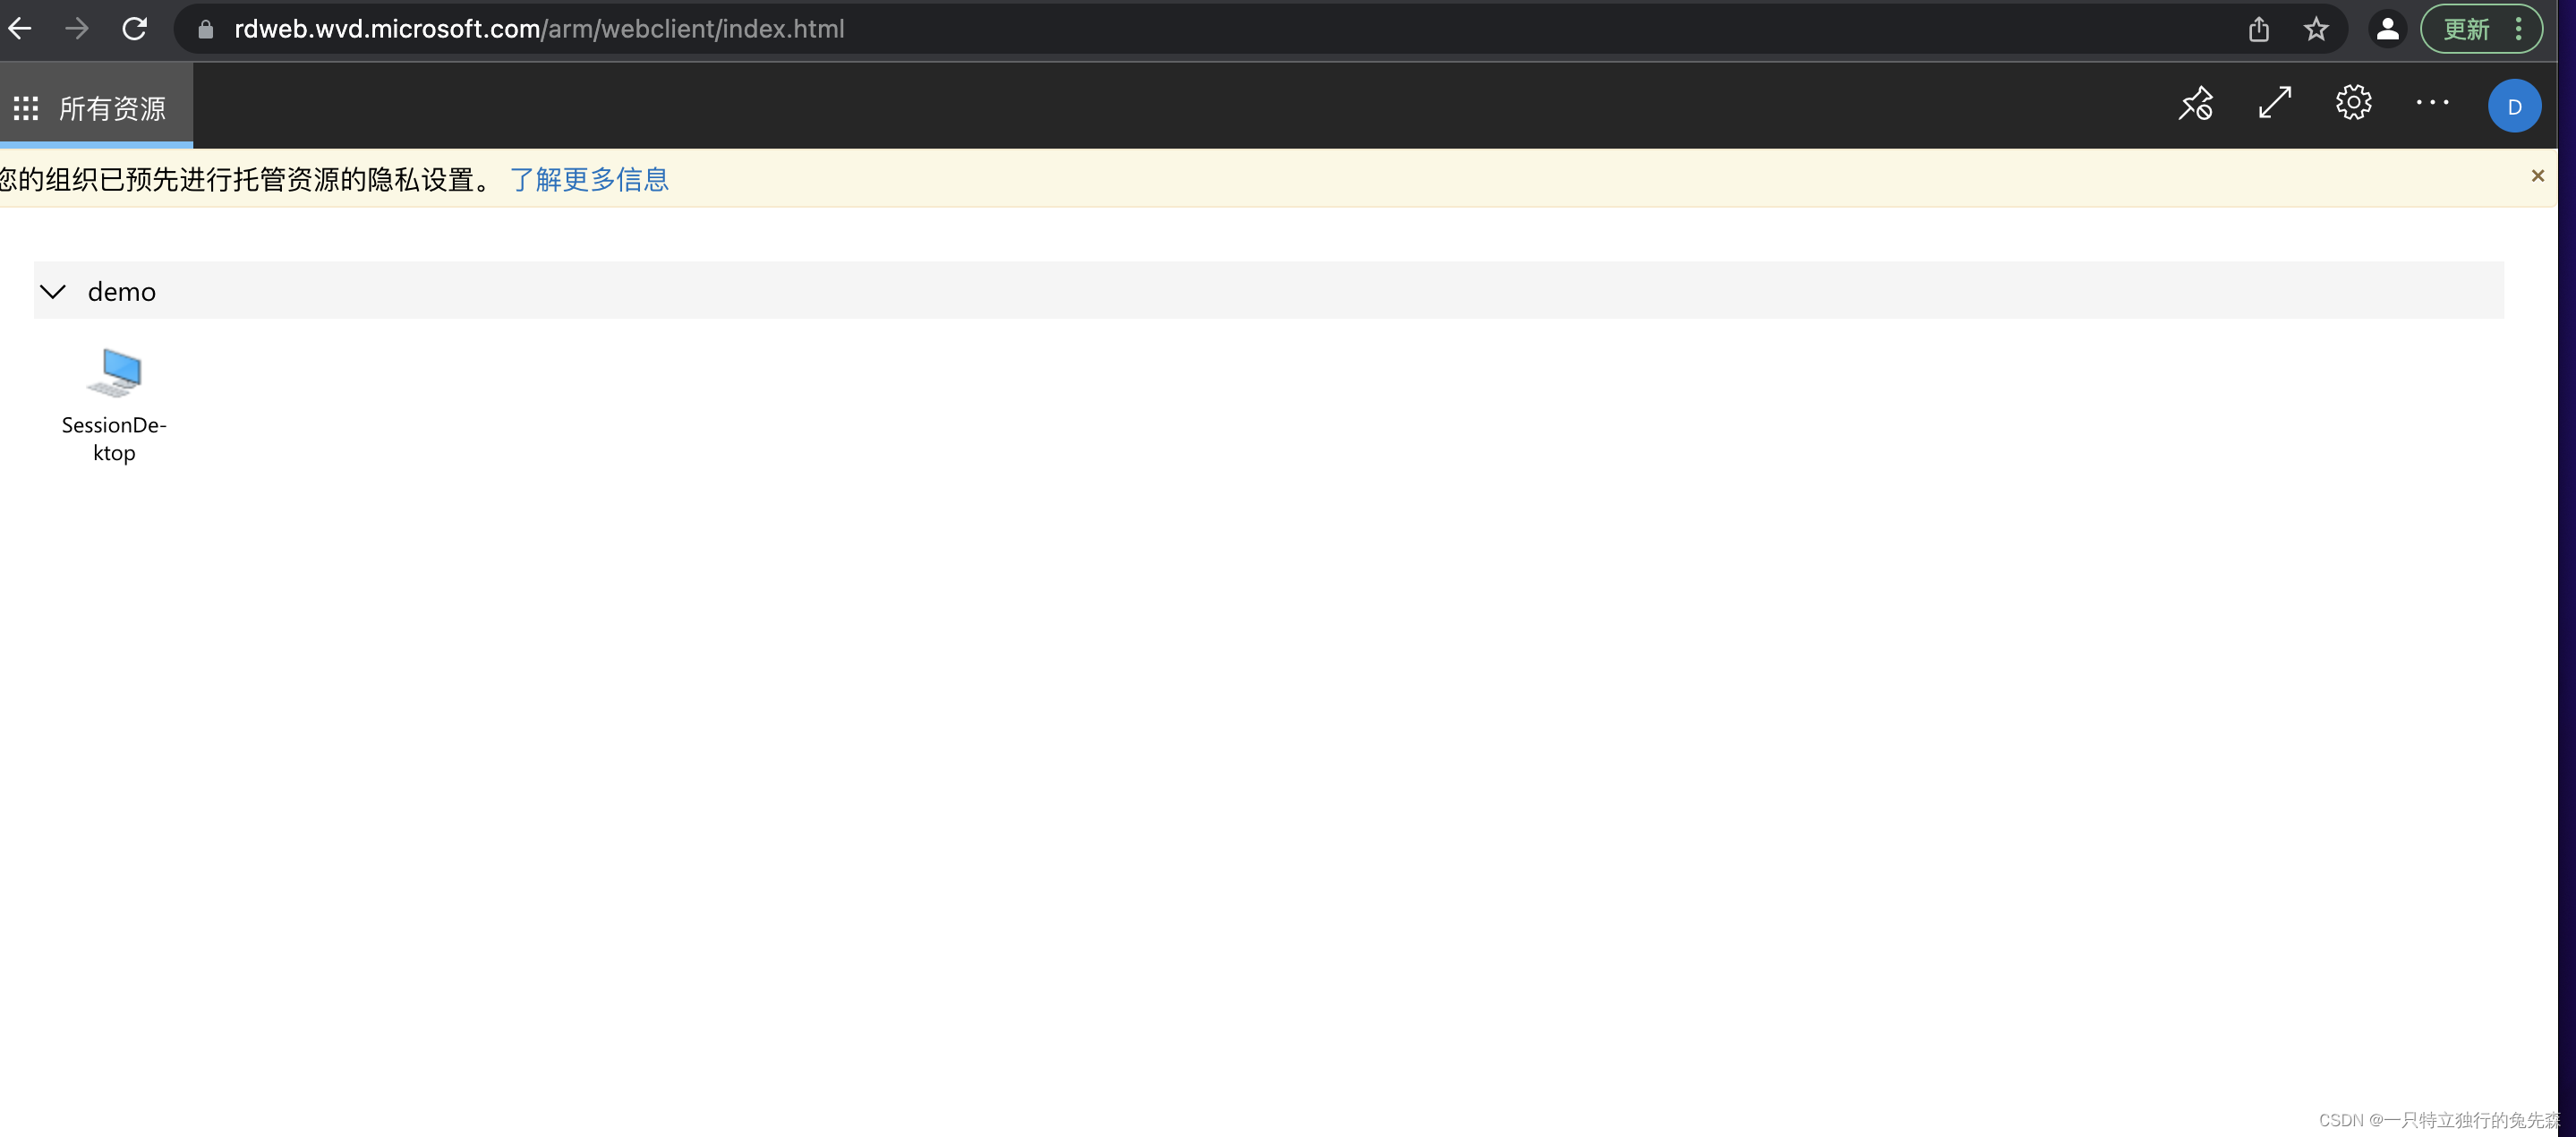This screenshot has height=1137, width=2576.
Task: Go back using the browser back arrow
Action: (20, 29)
